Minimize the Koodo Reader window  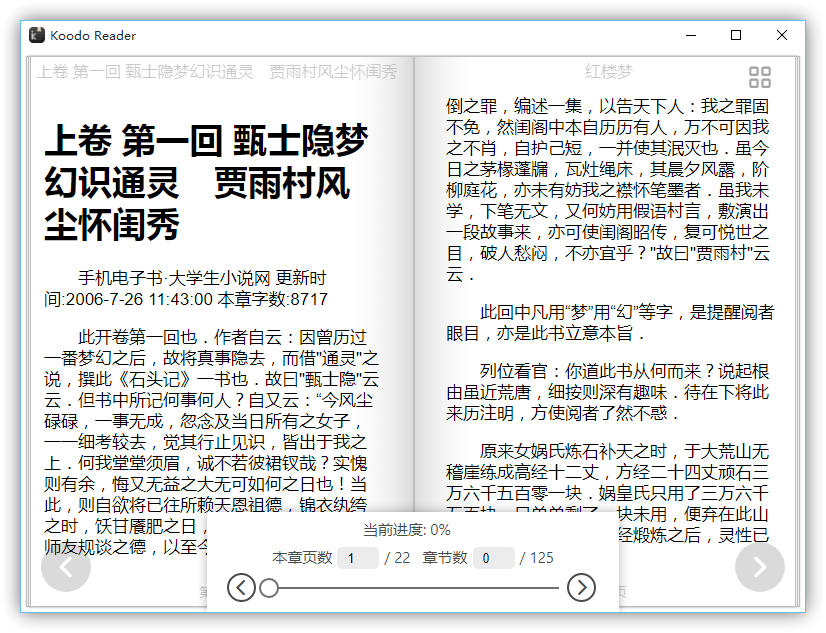(x=691, y=35)
